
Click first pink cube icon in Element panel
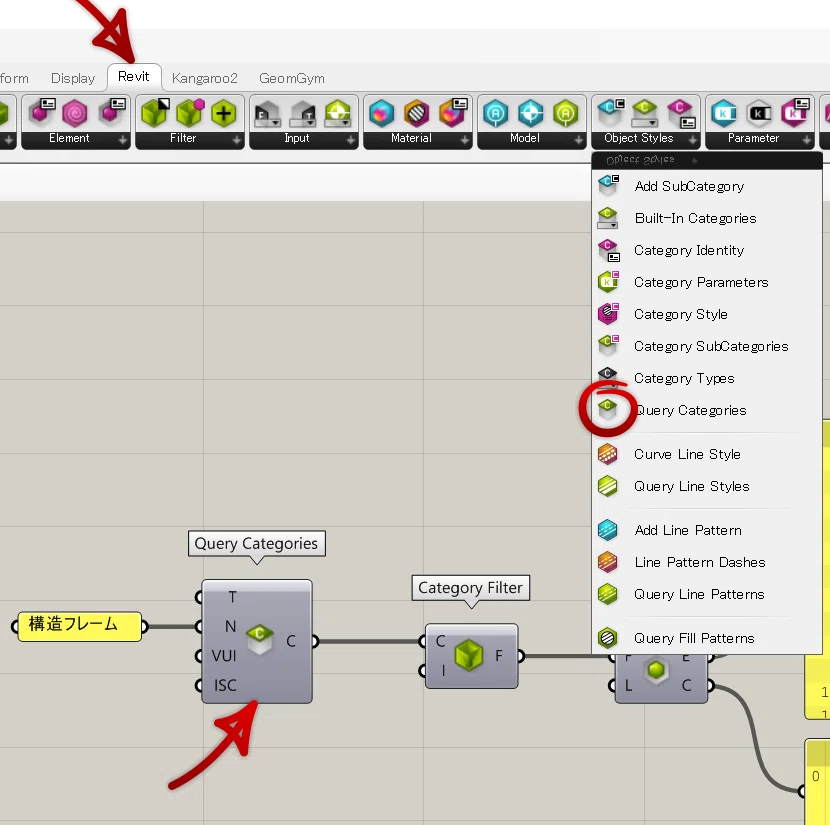41,112
